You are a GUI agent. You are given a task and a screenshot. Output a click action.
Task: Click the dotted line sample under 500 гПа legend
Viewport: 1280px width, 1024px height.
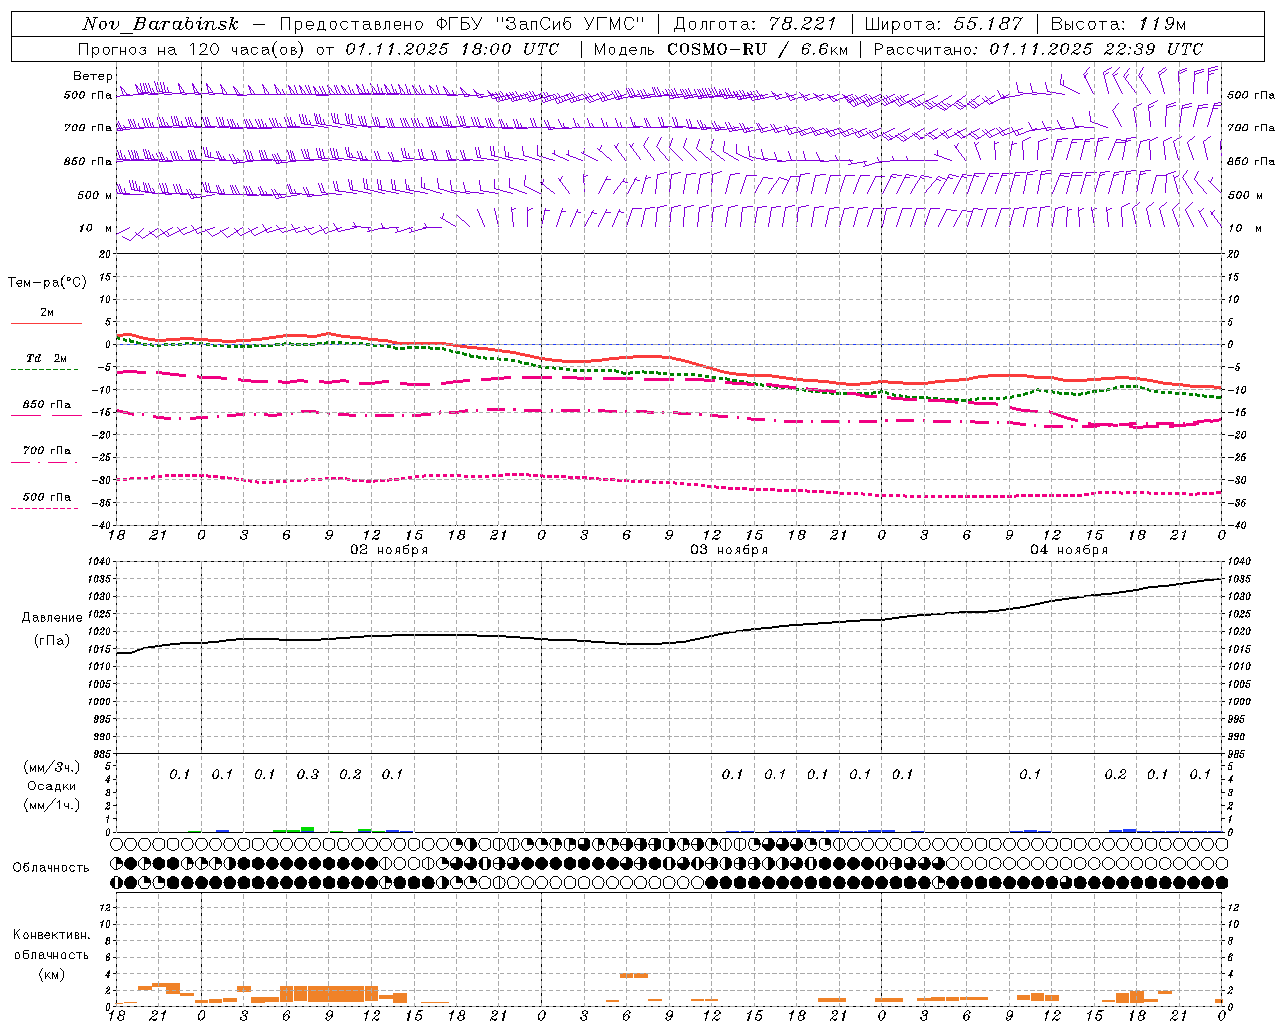45,508
